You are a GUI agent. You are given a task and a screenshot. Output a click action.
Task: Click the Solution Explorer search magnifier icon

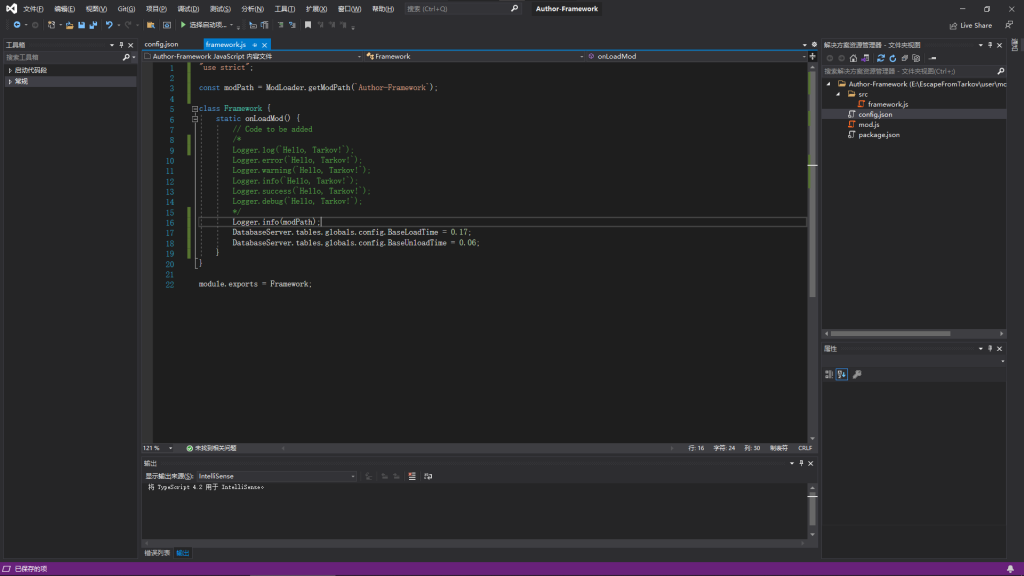(x=1000, y=71)
